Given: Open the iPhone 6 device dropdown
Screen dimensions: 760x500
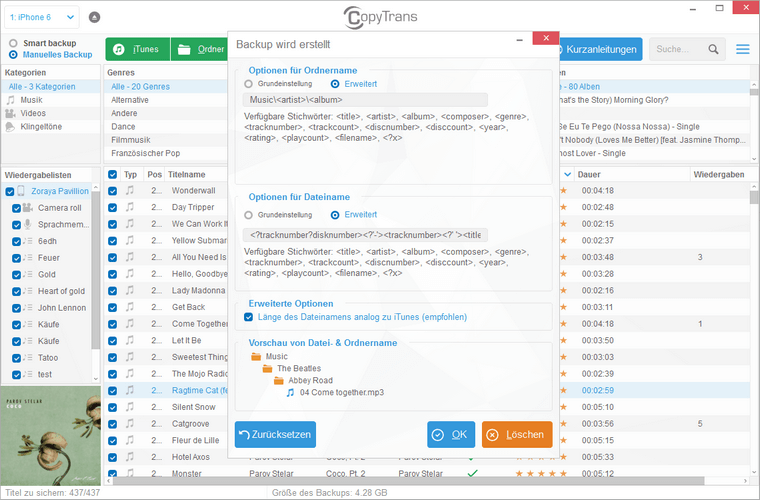Looking at the screenshot, I should (x=42, y=17).
